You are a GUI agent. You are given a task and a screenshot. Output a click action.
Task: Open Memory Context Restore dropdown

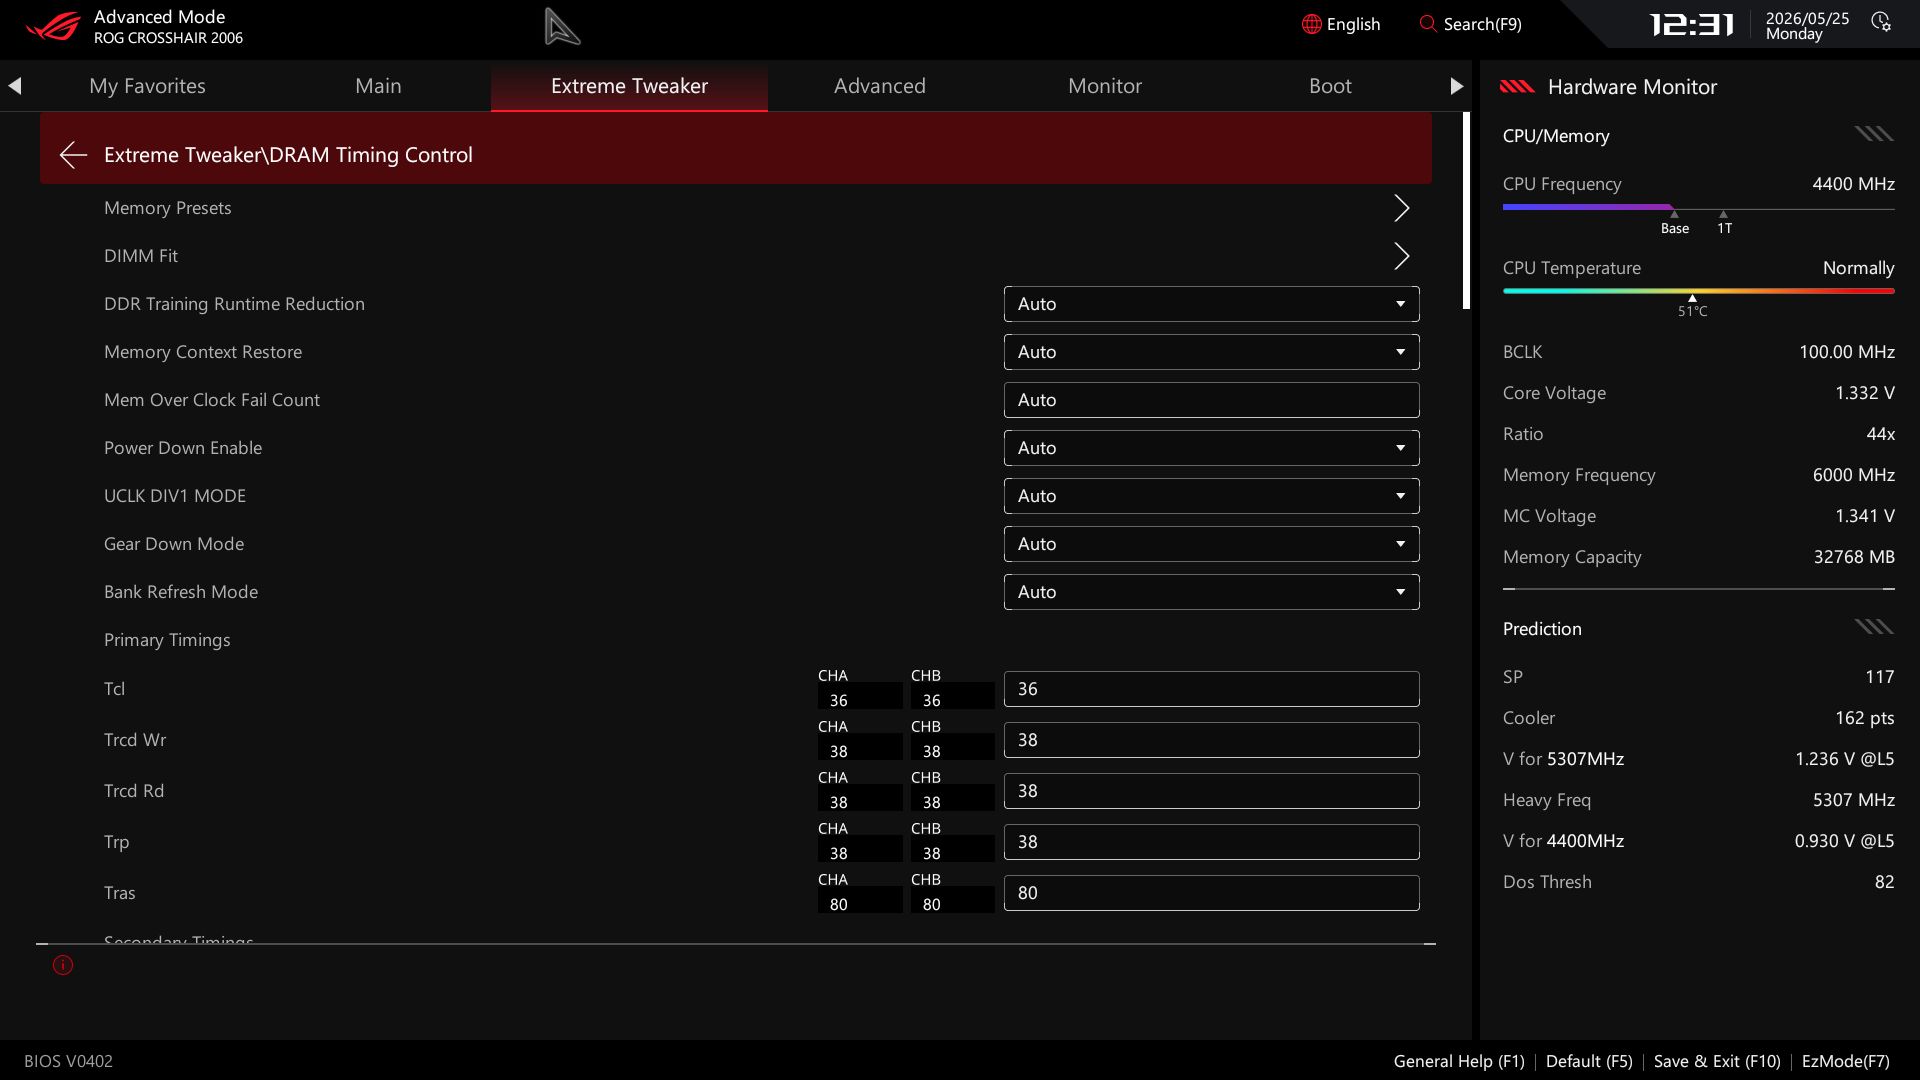pos(1211,352)
